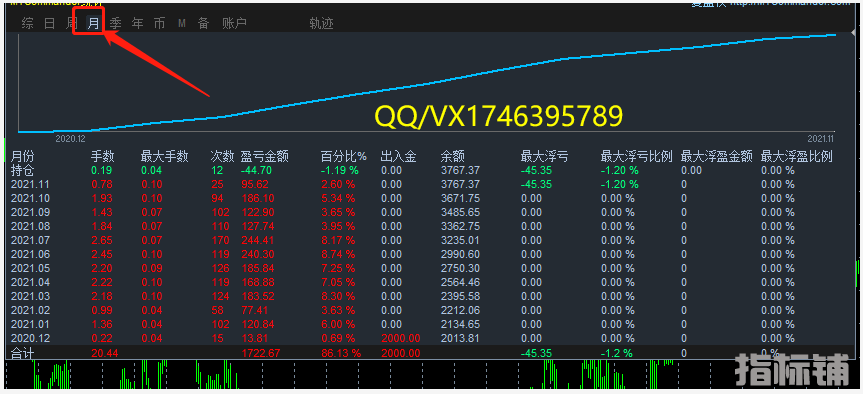Click the 最大浮盈金额 column header
The width and height of the screenshot is (863, 394).
(x=717, y=157)
